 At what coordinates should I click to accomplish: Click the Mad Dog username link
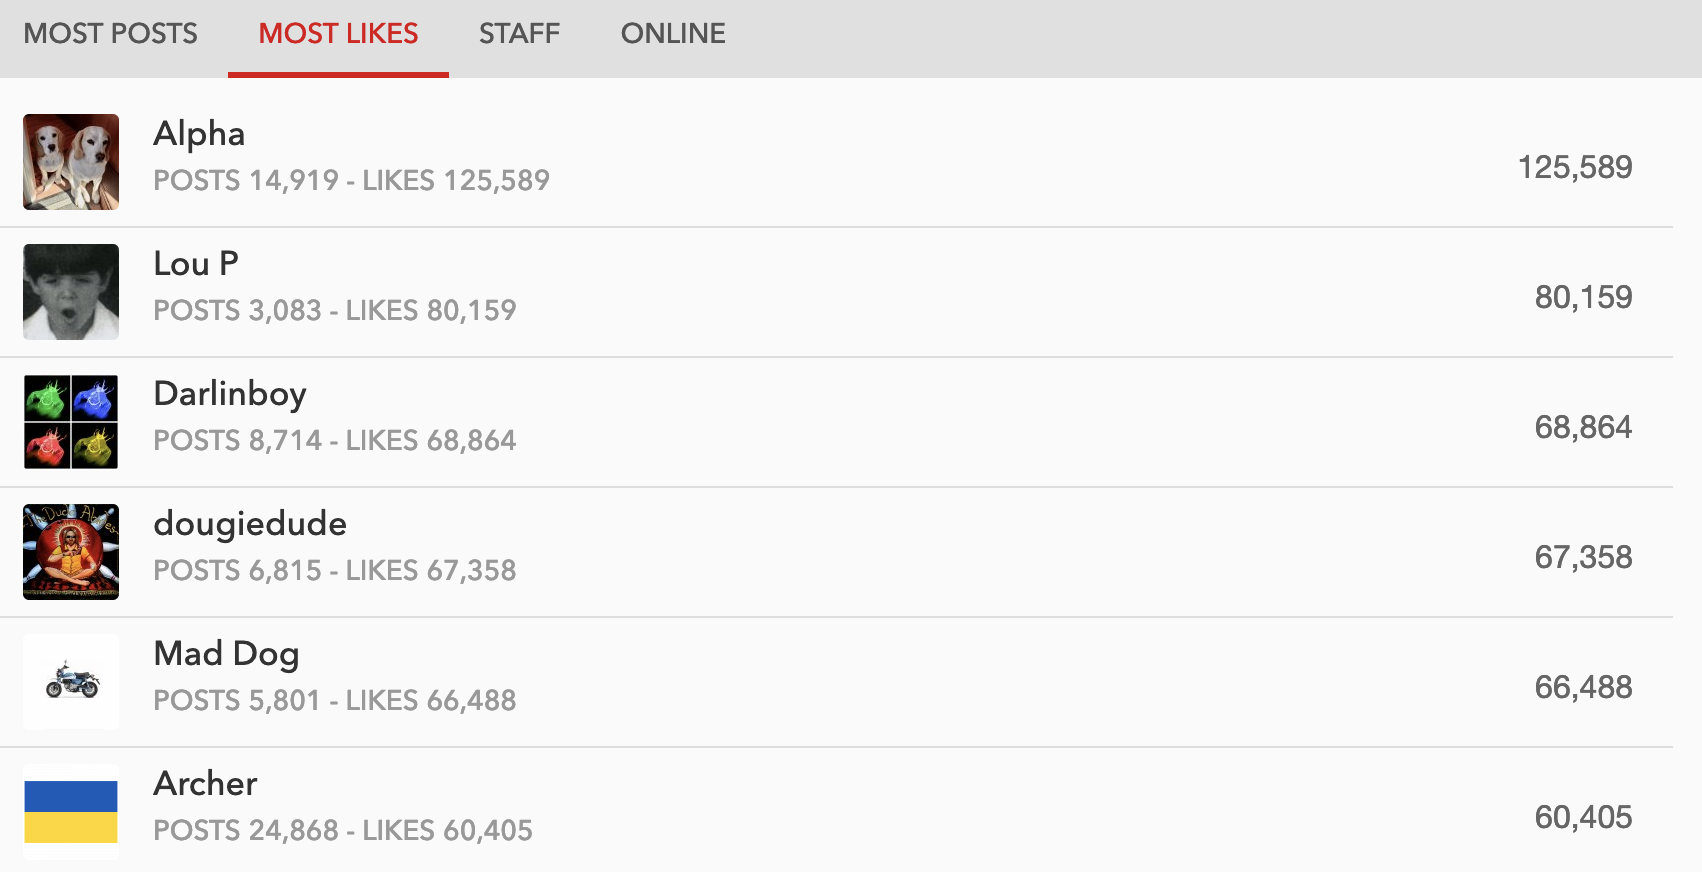(226, 654)
